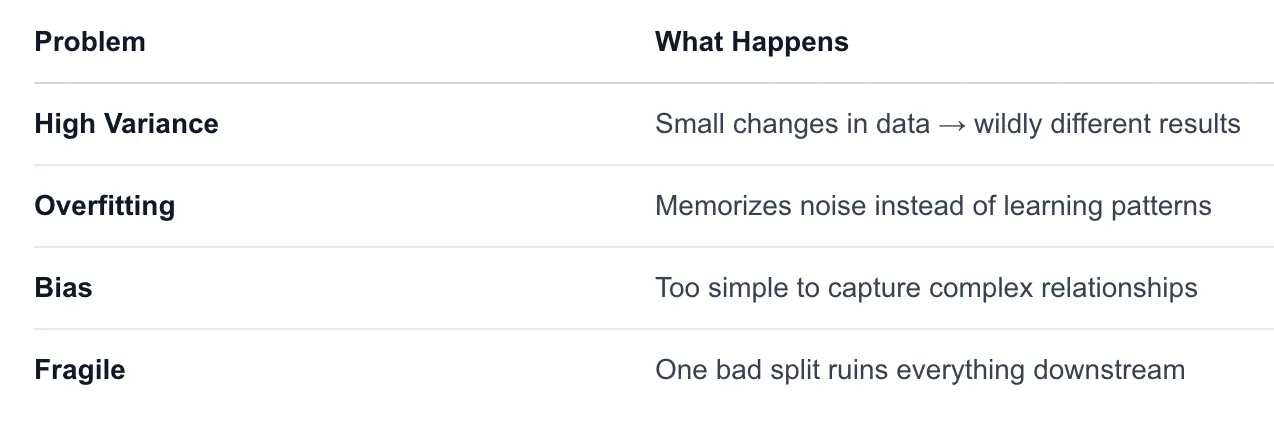Click the "What Happens" column header
Screen dimensions: 1274x446
tap(752, 42)
